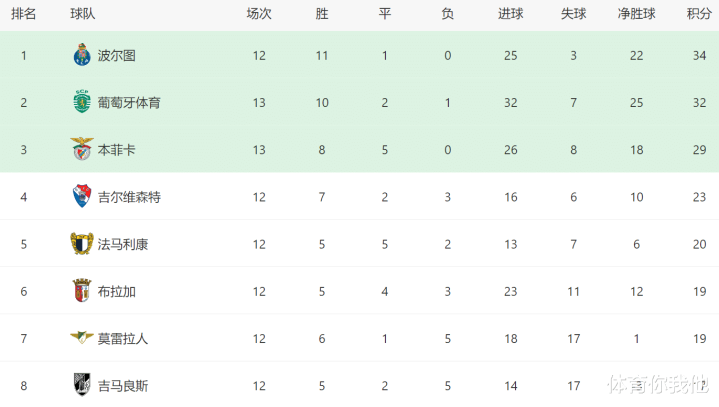The width and height of the screenshot is (719, 407).
Task: Sort table by 积分 column header
Action: pyautogui.click(x=698, y=14)
